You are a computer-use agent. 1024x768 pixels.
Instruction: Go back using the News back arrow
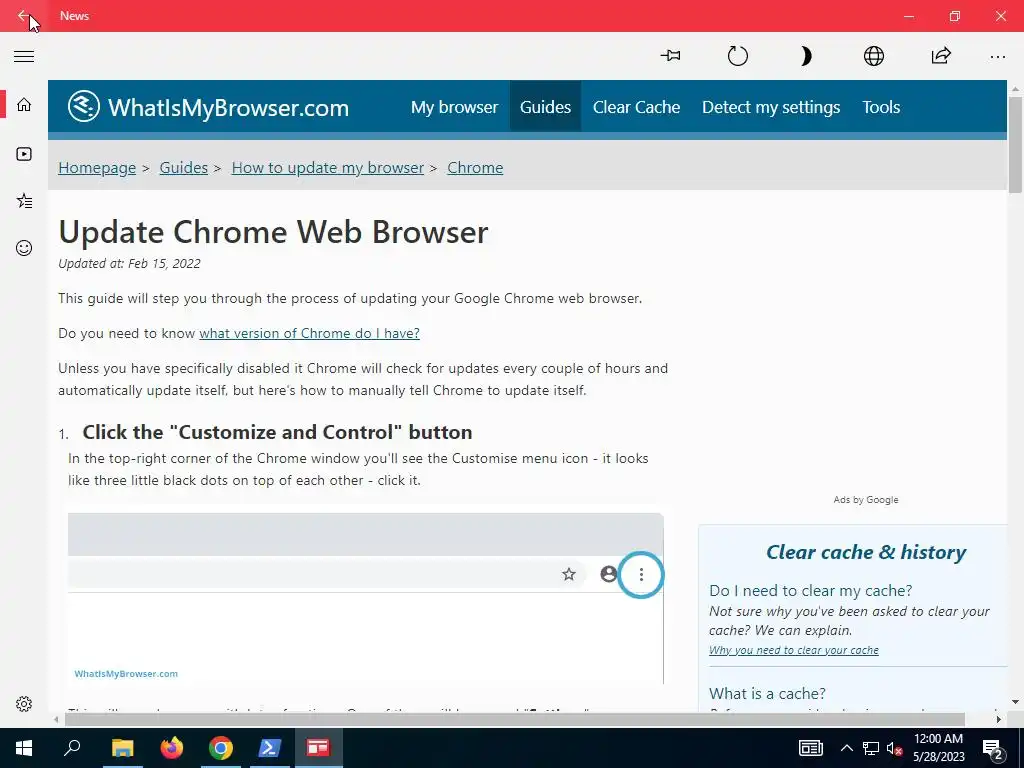click(x=24, y=16)
